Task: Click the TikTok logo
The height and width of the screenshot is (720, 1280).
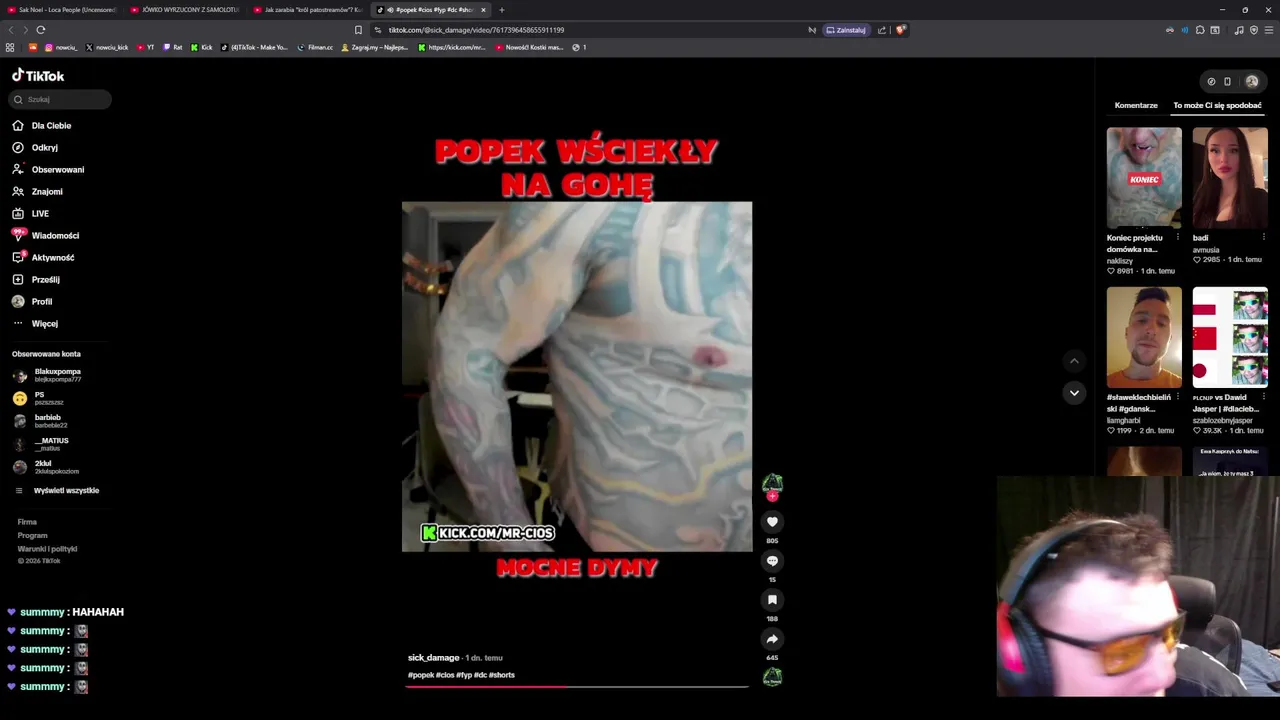Action: coord(38,76)
